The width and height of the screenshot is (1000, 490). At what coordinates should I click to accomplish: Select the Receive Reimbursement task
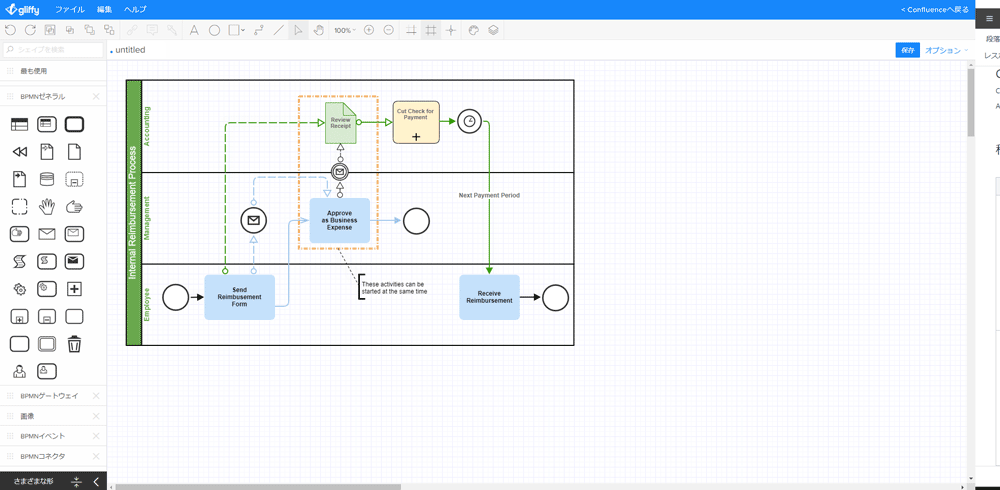[489, 297]
